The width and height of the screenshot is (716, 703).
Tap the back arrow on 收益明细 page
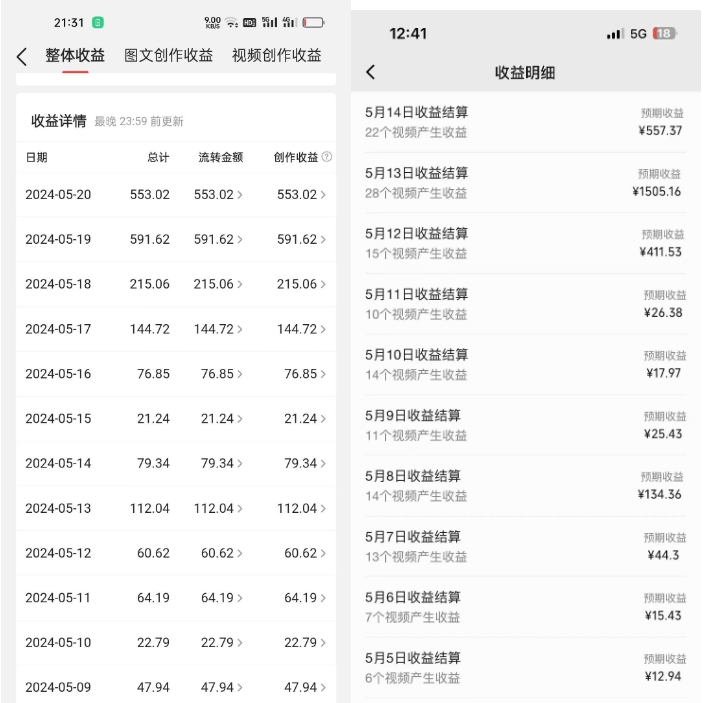pos(371,72)
